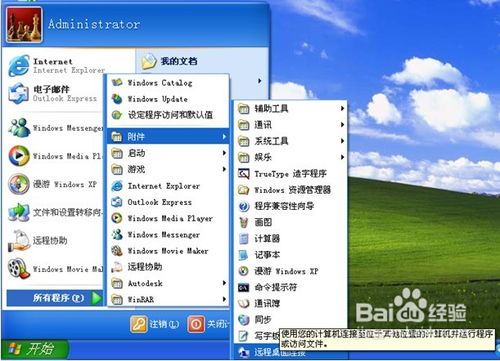The image size is (500, 361).
Task: Open 文件和设置转移向导 in left panel
Action: [55, 212]
